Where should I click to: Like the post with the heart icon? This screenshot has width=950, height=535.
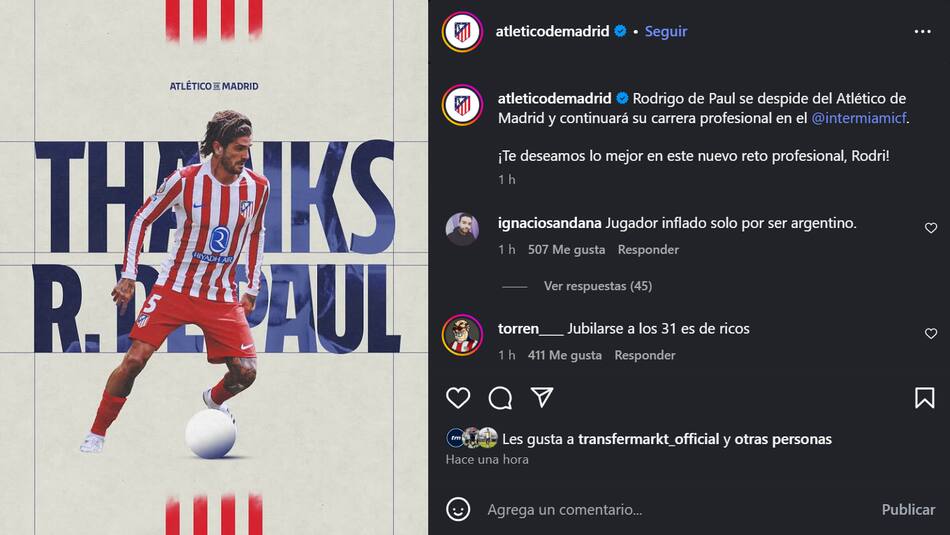pos(458,397)
